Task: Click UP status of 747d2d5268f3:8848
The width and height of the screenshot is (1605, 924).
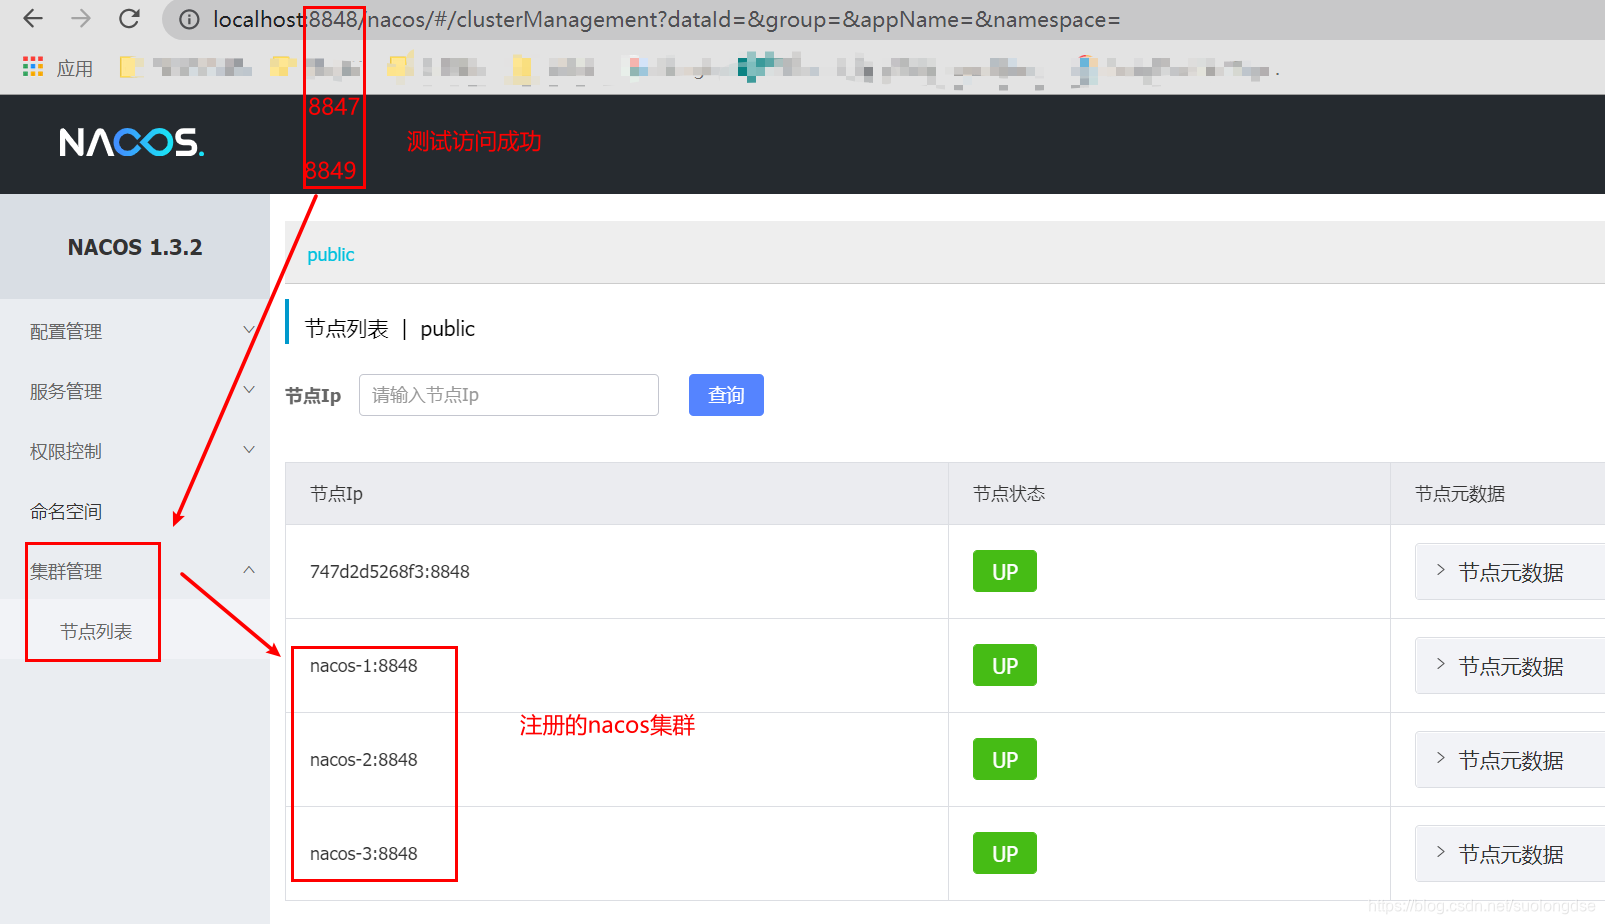Action: [1004, 572]
